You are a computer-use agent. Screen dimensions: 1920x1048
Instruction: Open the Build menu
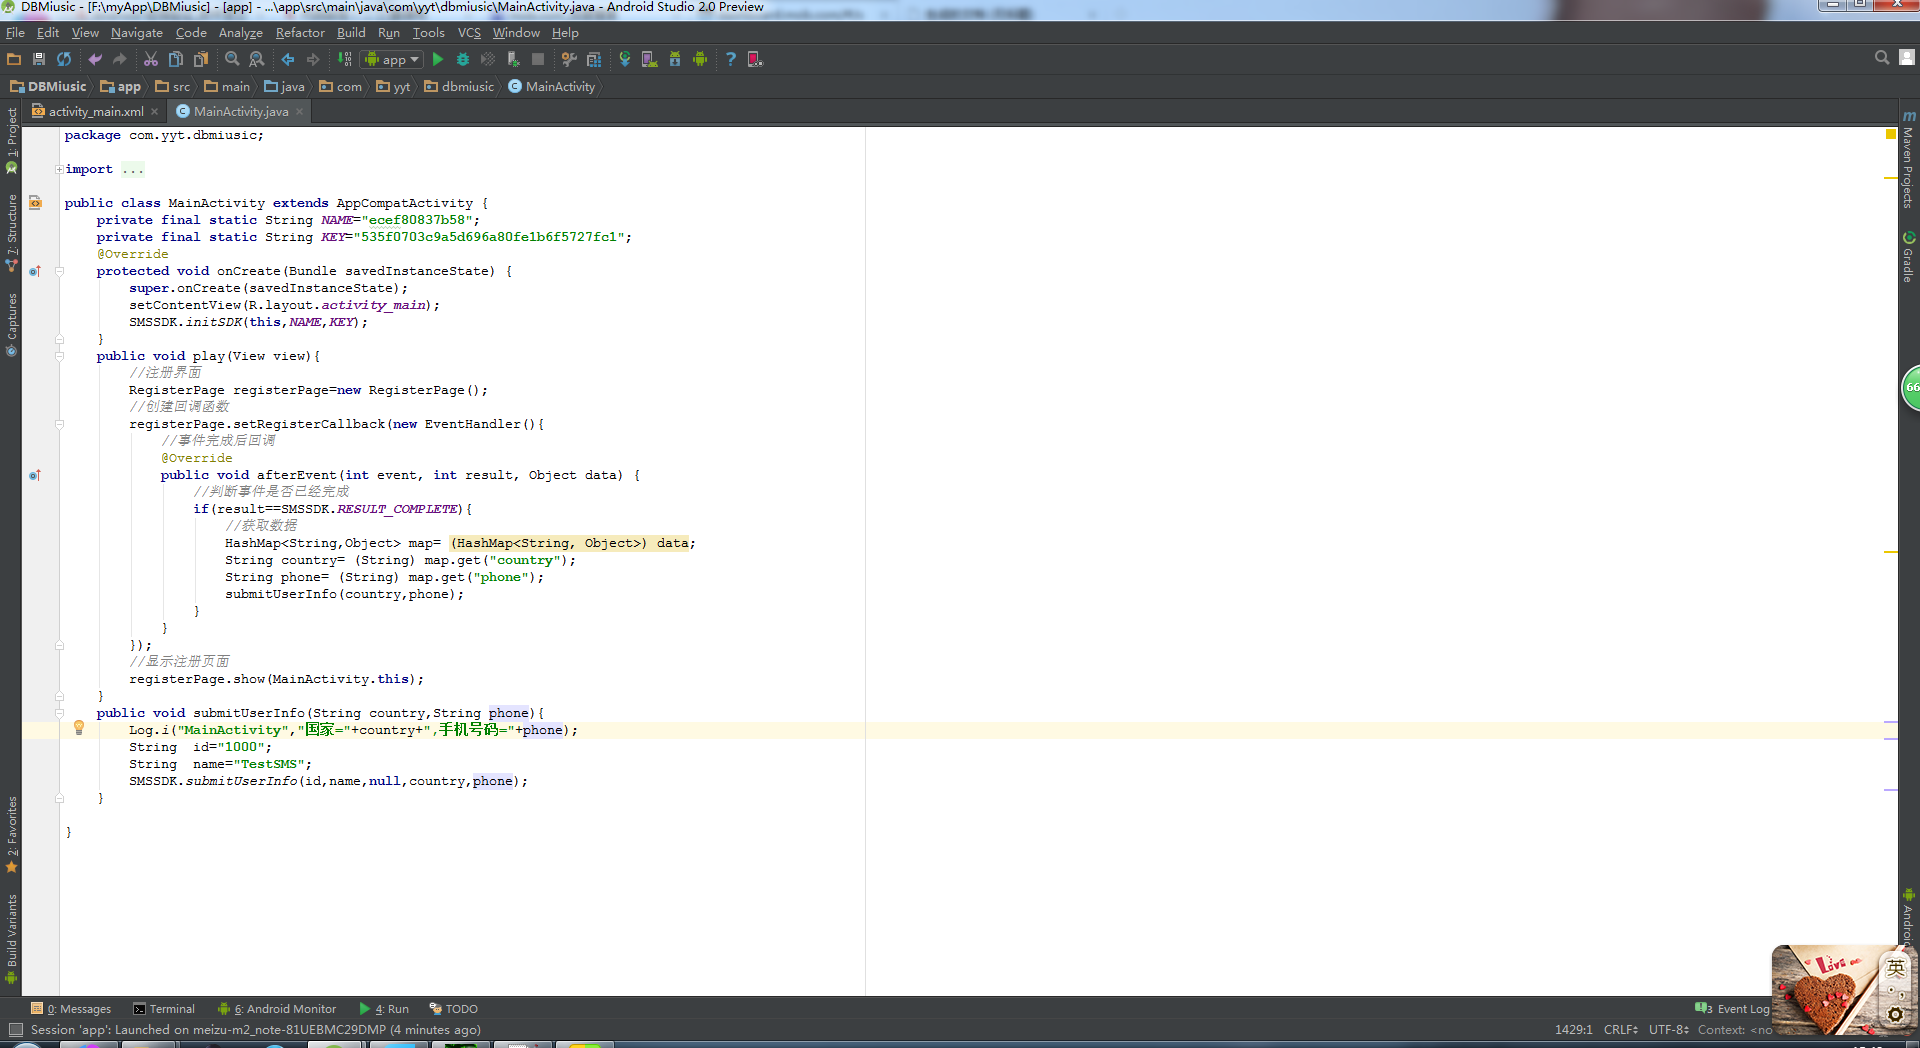(x=351, y=33)
